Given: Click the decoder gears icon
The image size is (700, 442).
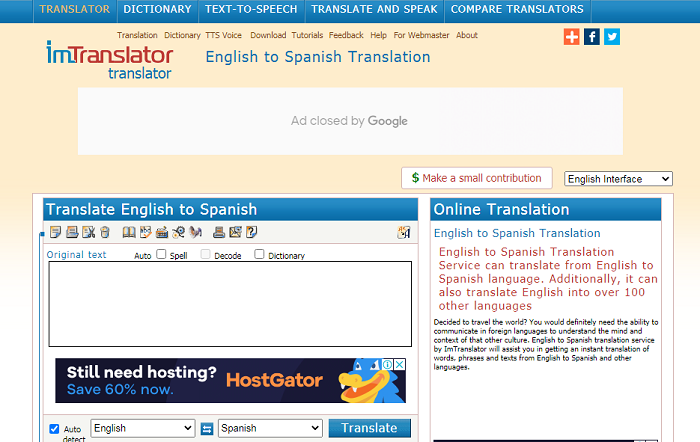Looking at the screenshot, I should (179, 232).
